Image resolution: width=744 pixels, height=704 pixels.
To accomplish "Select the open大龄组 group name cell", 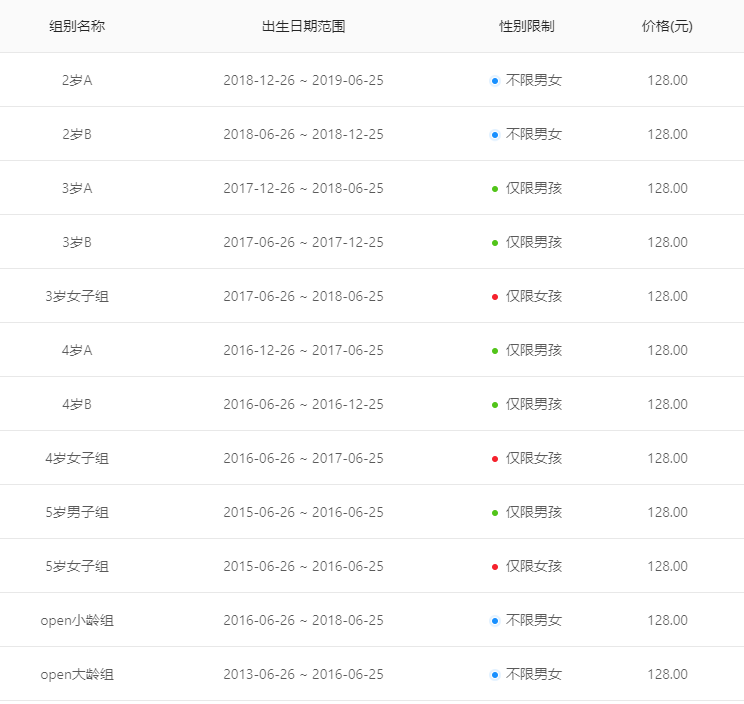I will point(77,675).
